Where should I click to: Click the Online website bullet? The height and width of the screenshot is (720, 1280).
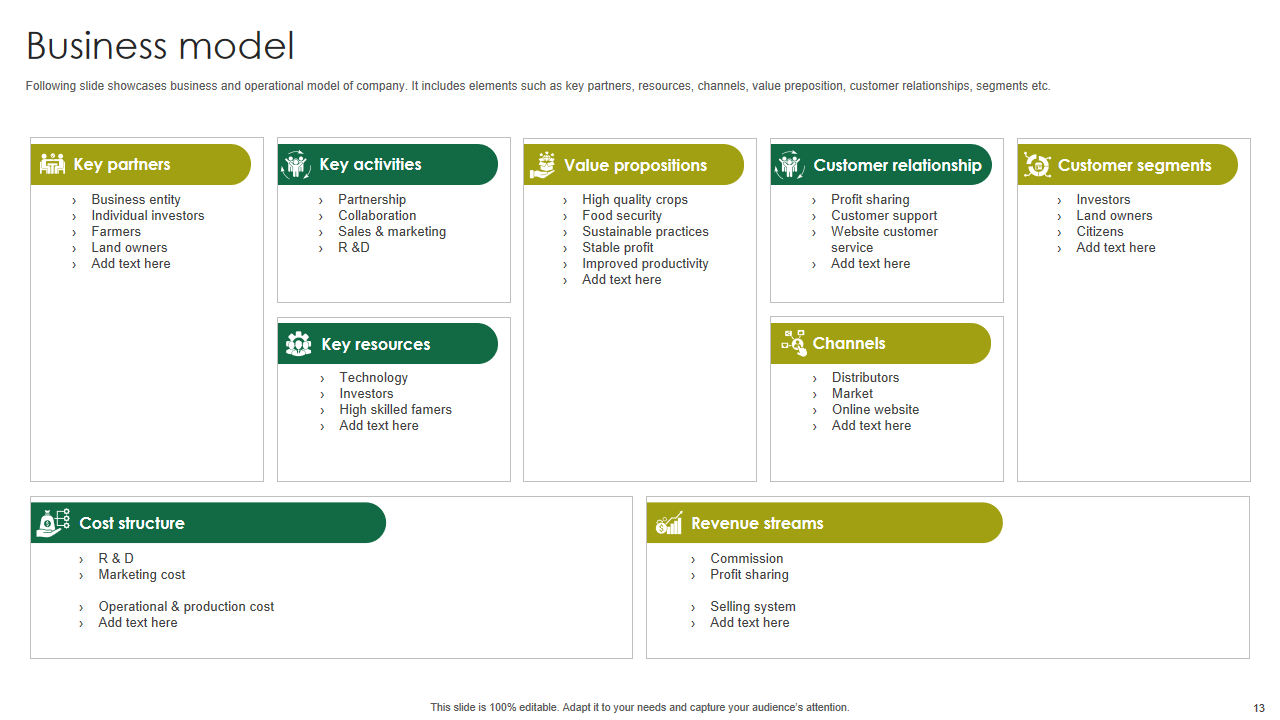pos(875,410)
